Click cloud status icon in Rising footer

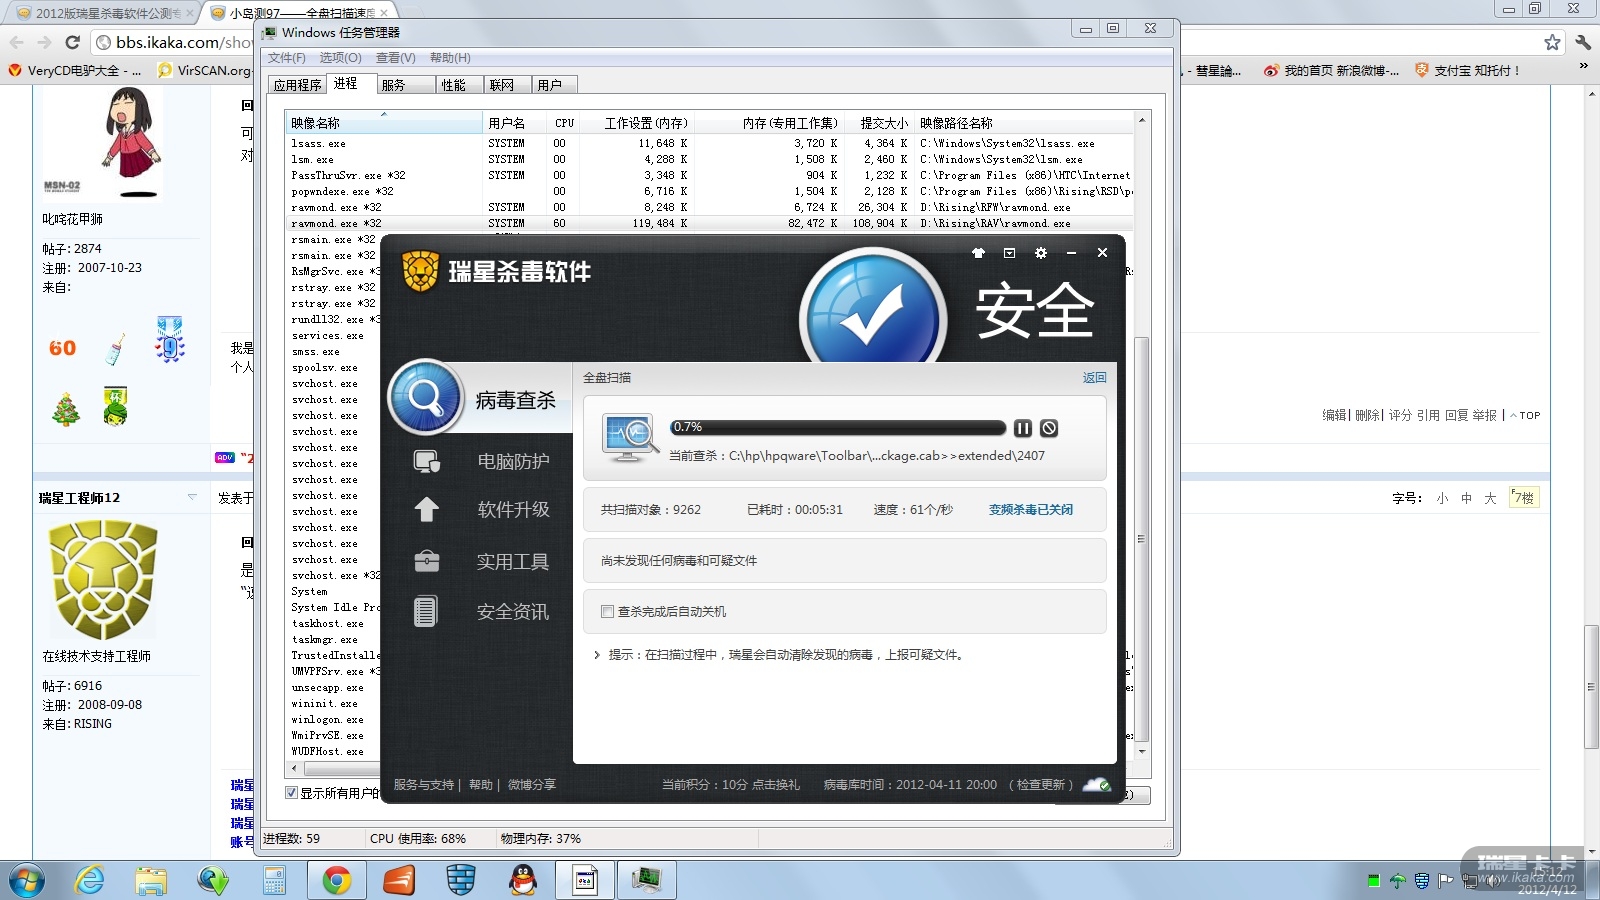(x=1097, y=785)
